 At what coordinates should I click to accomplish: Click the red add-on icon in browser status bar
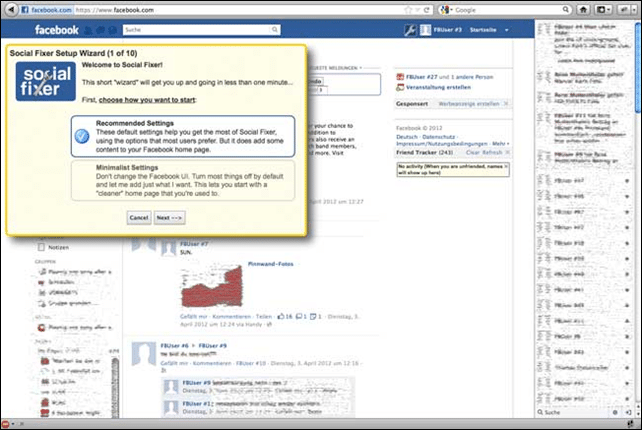(x=5, y=424)
